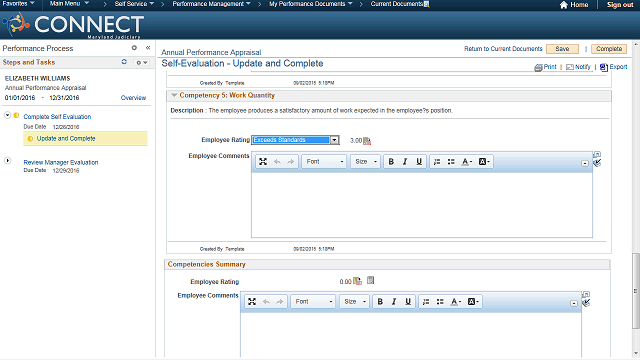Click the Home icon in top bar

(x=564, y=4)
